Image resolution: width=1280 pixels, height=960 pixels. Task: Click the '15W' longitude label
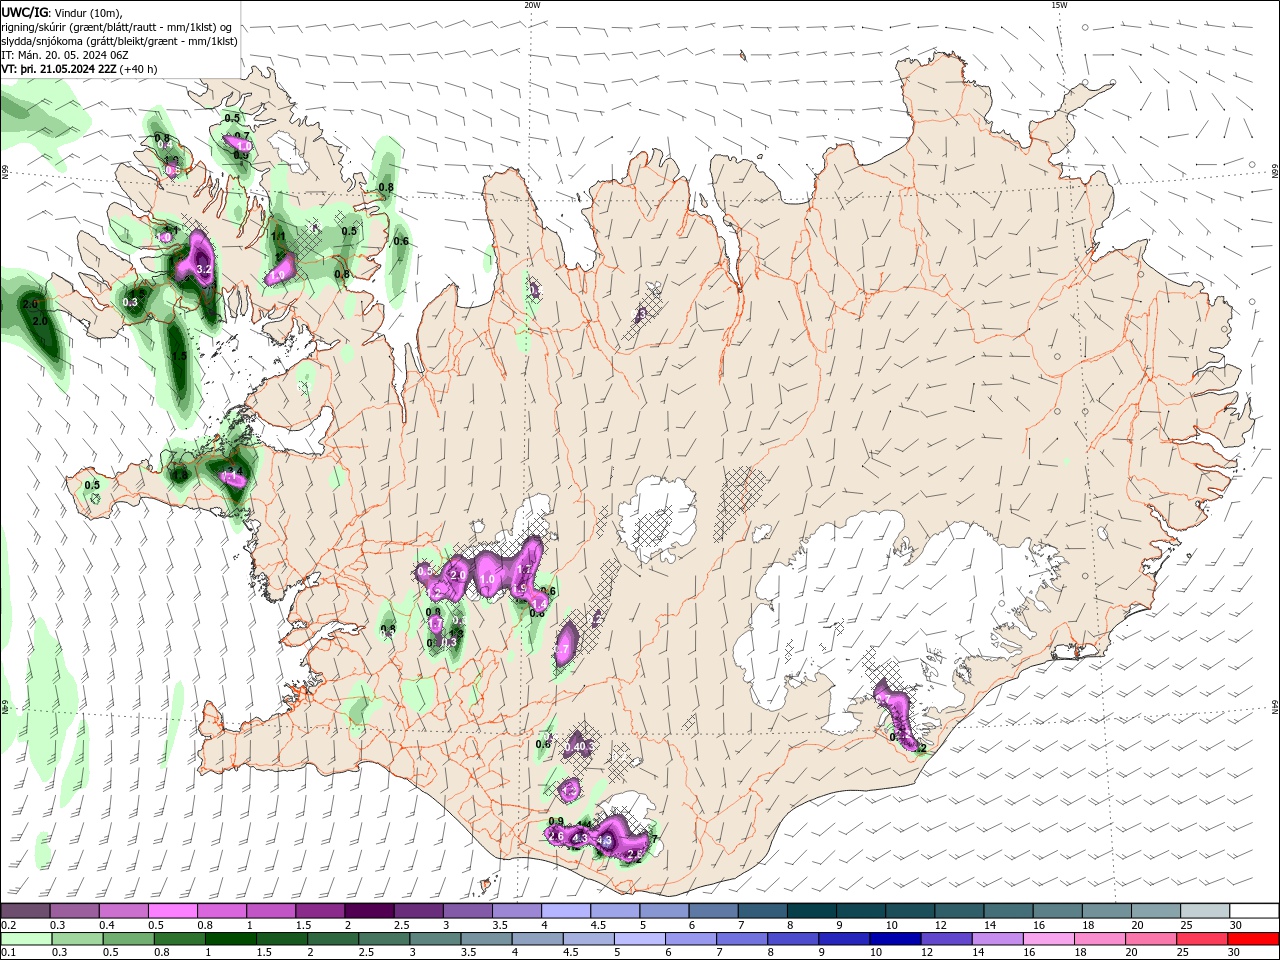pyautogui.click(x=1059, y=5)
